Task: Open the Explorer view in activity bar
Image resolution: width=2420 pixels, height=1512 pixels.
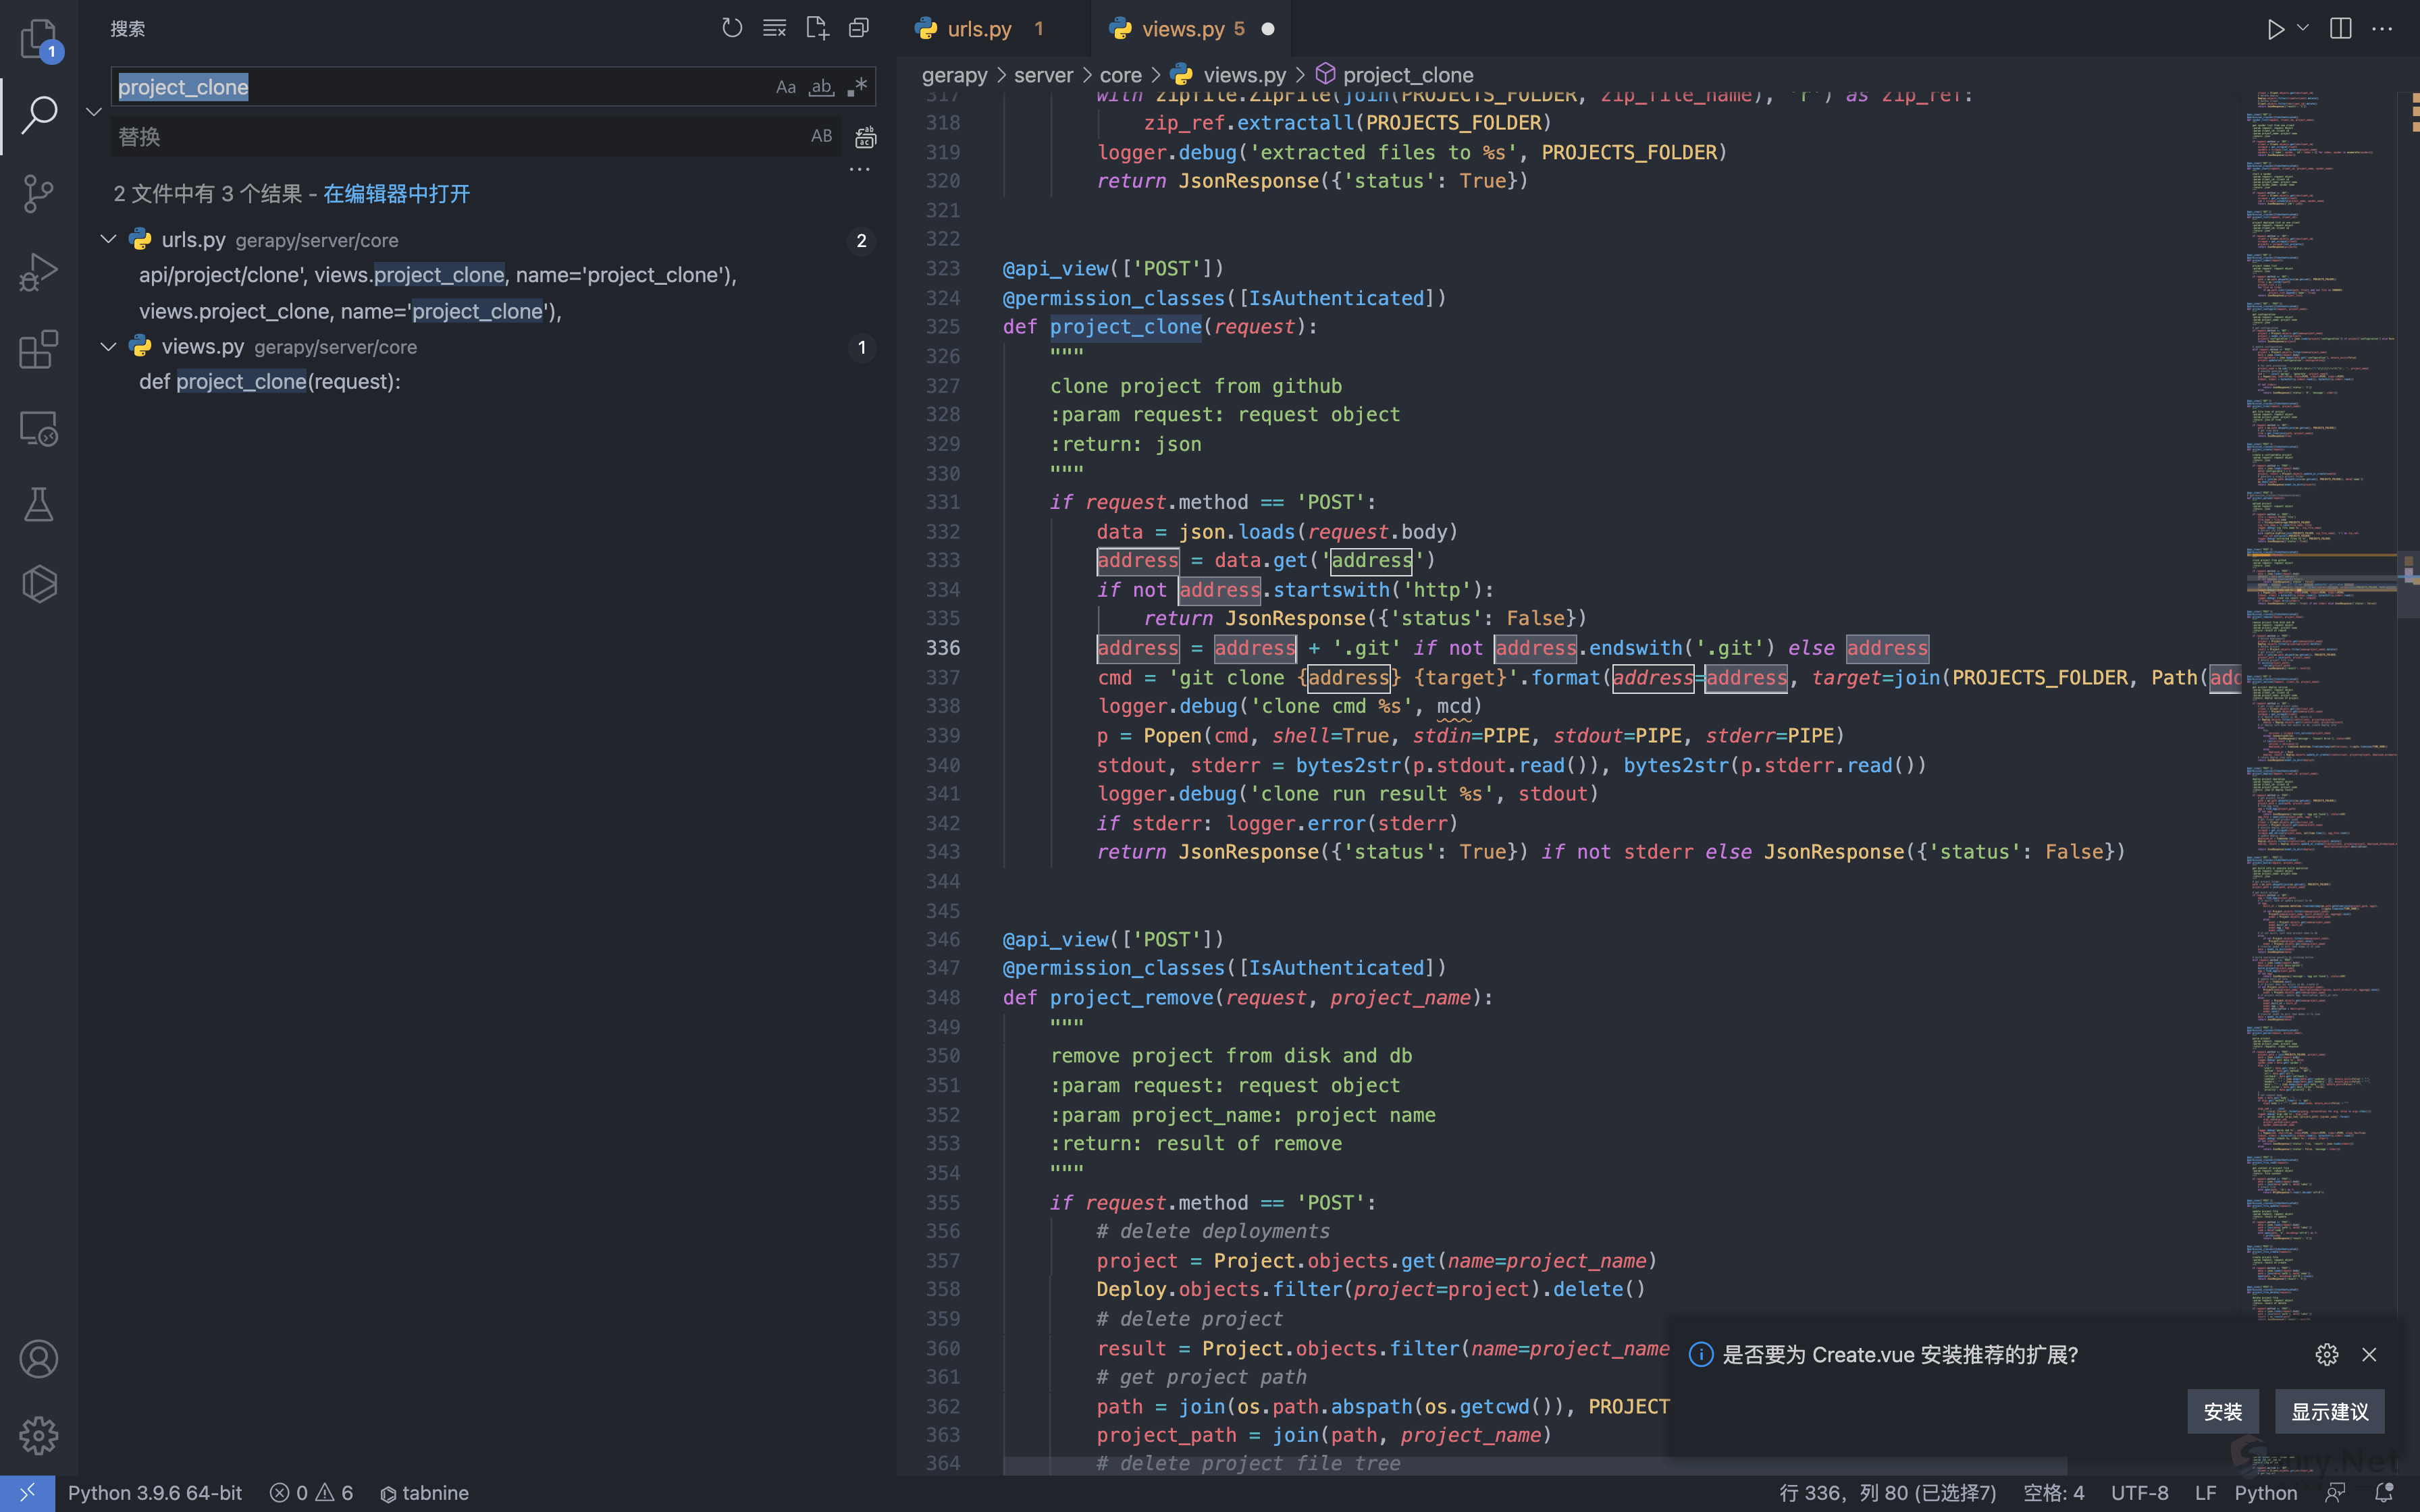Action: (38, 38)
